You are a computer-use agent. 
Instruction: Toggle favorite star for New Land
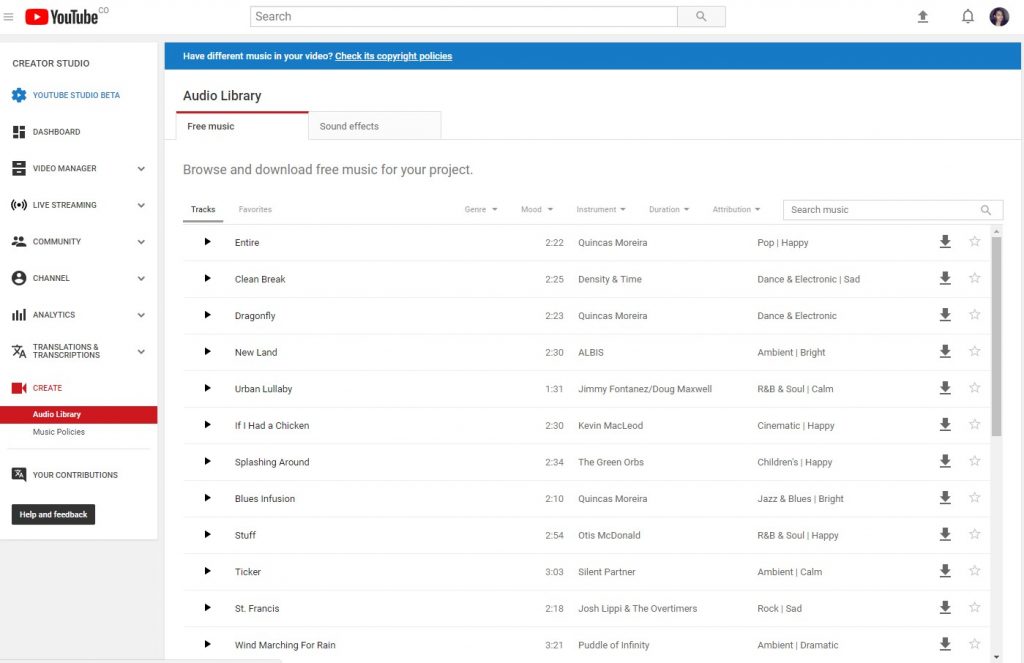click(x=974, y=351)
